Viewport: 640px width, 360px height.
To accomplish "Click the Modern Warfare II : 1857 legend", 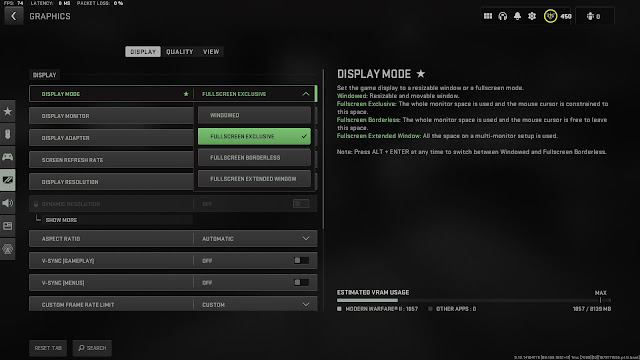I will point(378,309).
